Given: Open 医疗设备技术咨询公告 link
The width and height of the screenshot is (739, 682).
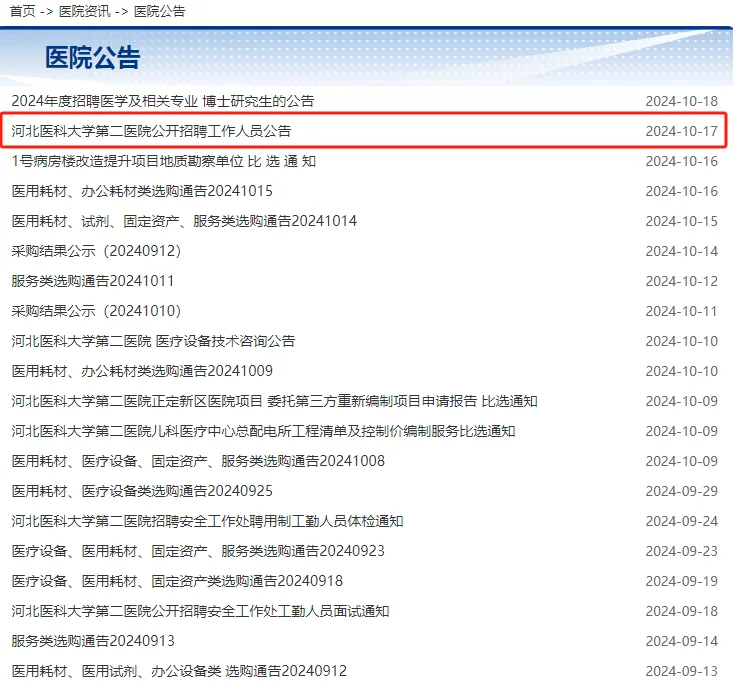Looking at the screenshot, I should click(153, 341).
